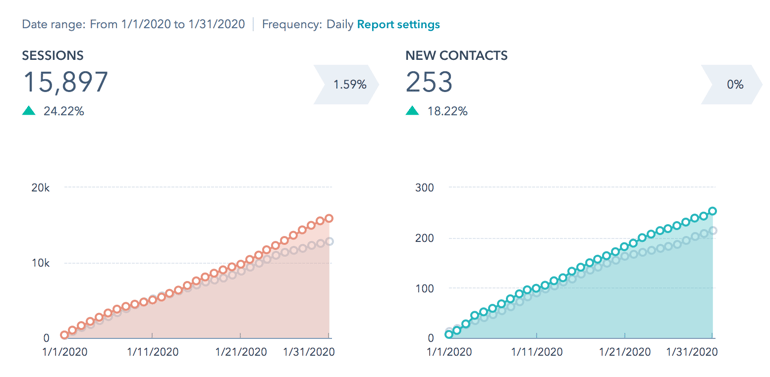
Task: Select the first orange Sessions data point
Action: (64, 335)
